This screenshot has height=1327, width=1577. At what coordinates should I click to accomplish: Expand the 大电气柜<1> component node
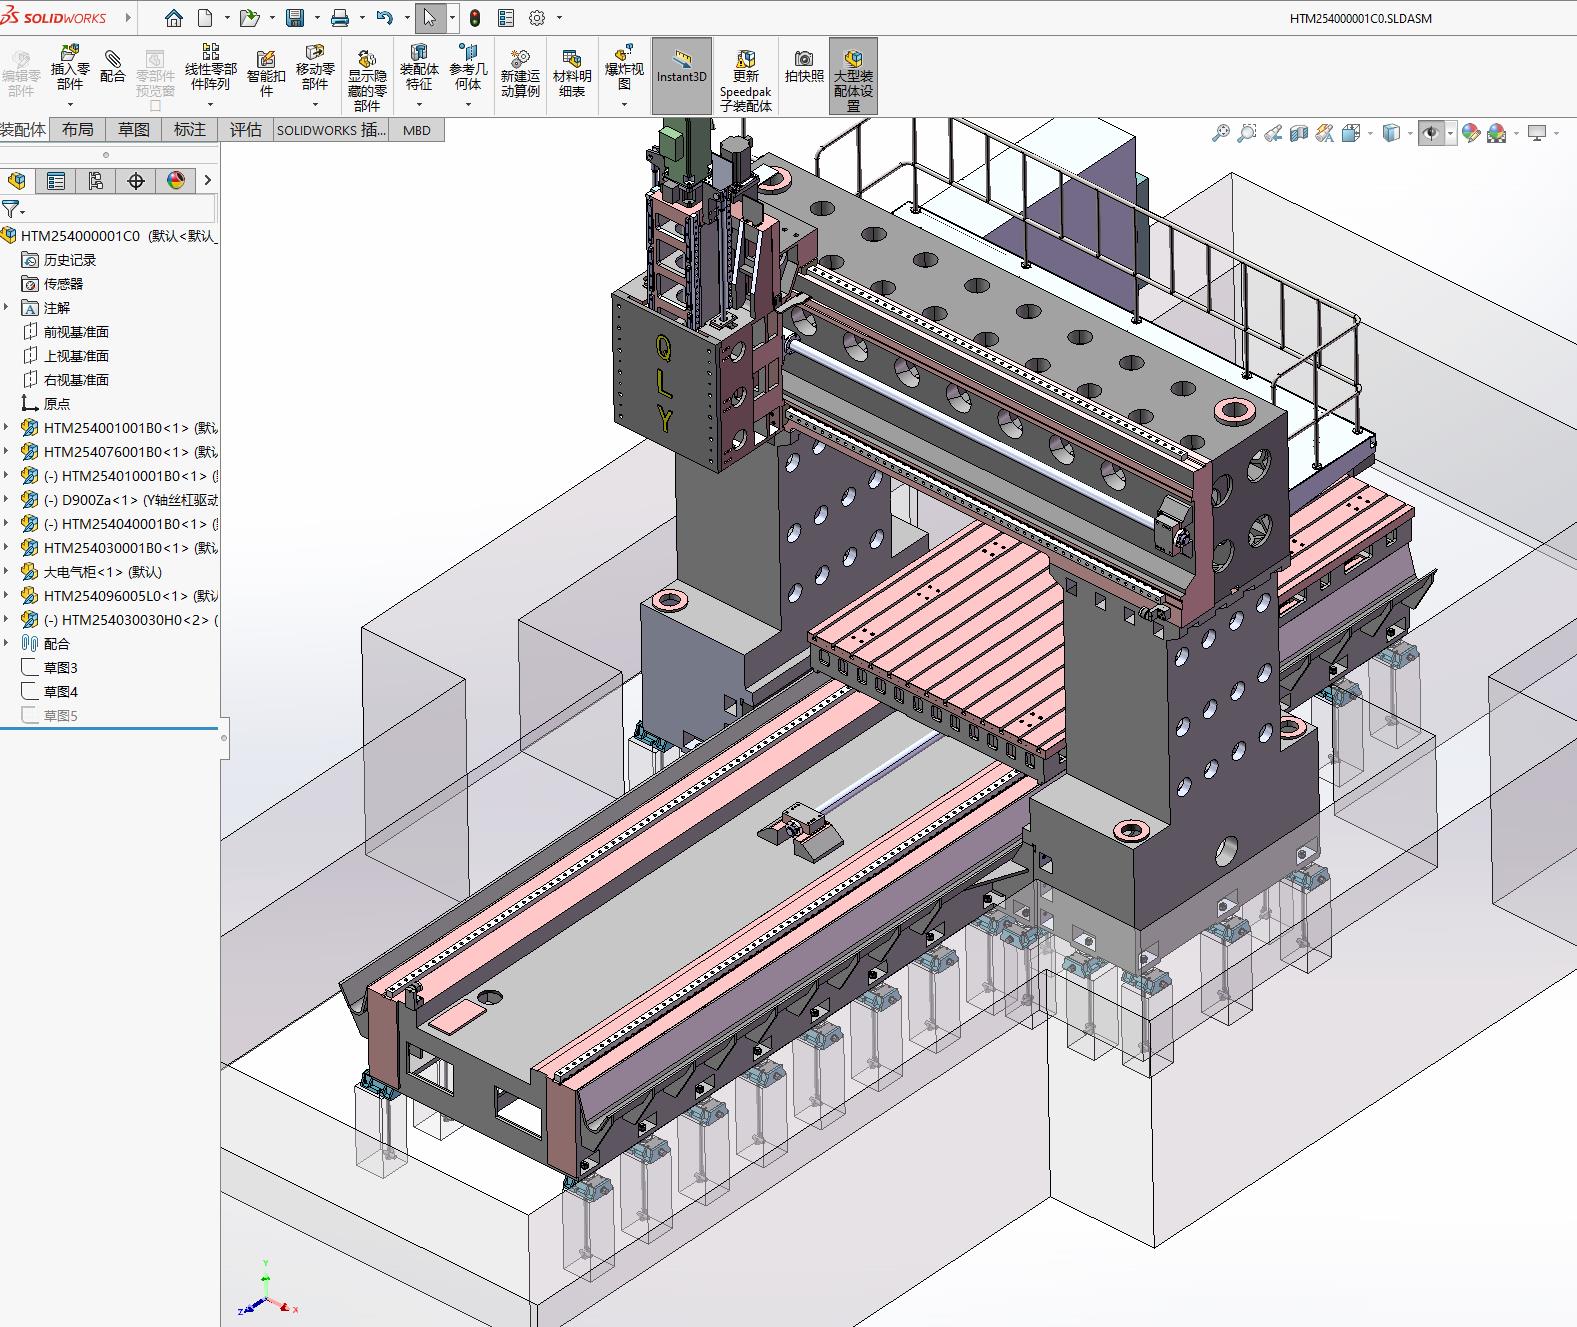click(7, 571)
